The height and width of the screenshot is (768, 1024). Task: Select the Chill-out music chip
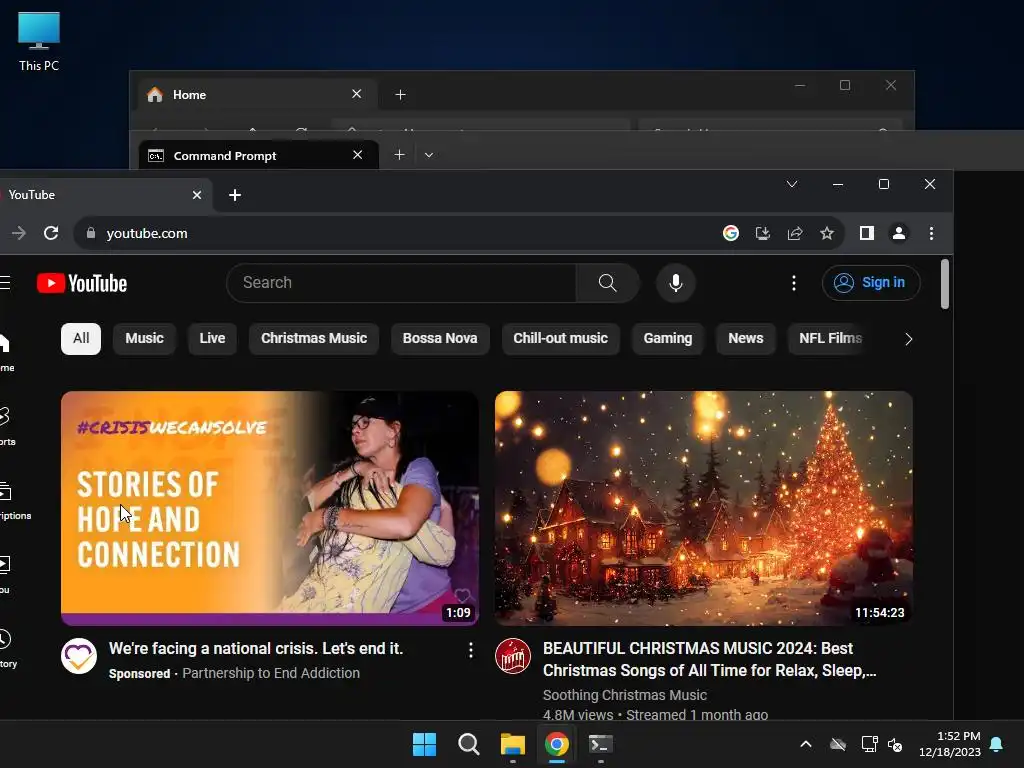[560, 338]
